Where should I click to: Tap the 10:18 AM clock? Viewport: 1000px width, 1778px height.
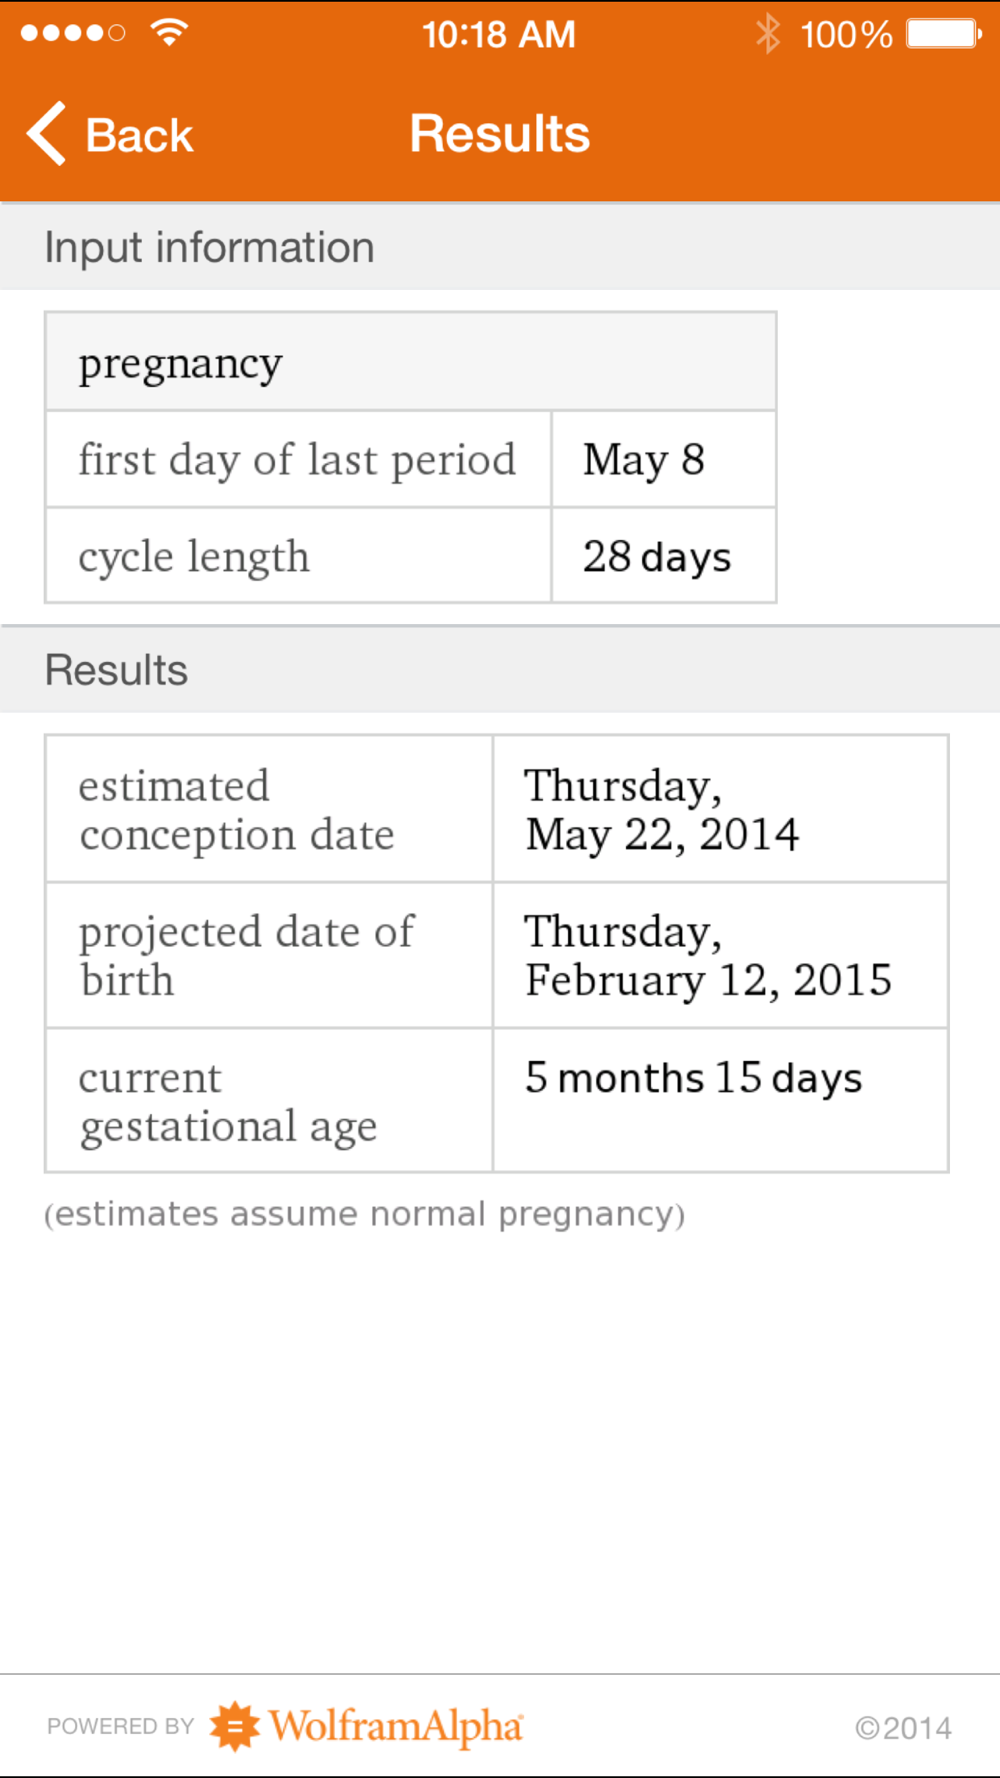(x=499, y=35)
